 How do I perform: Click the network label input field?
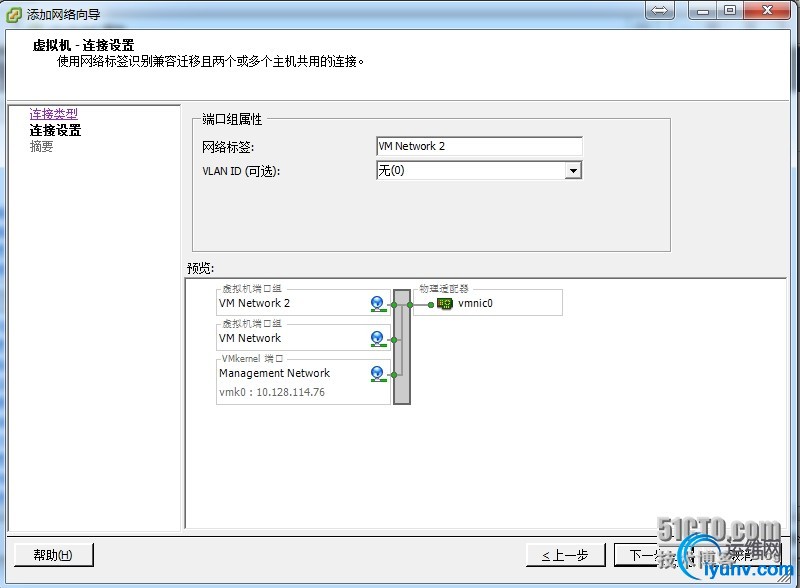pos(479,146)
